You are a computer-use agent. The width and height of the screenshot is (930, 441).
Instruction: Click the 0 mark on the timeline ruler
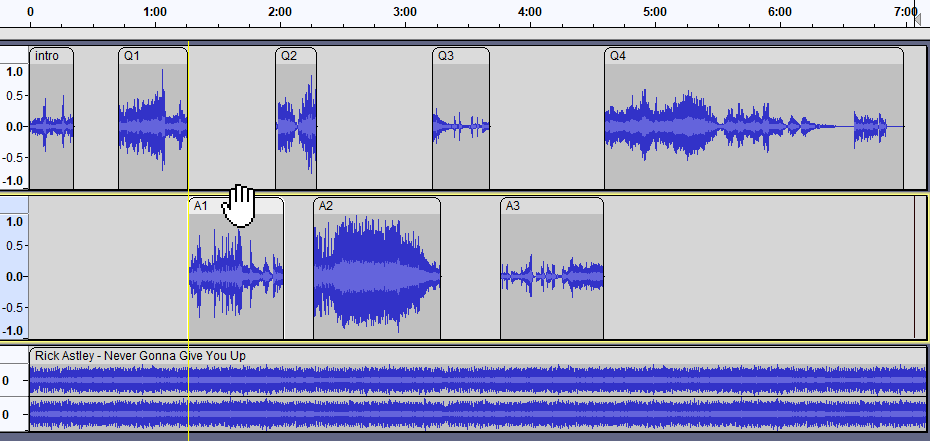pos(30,11)
